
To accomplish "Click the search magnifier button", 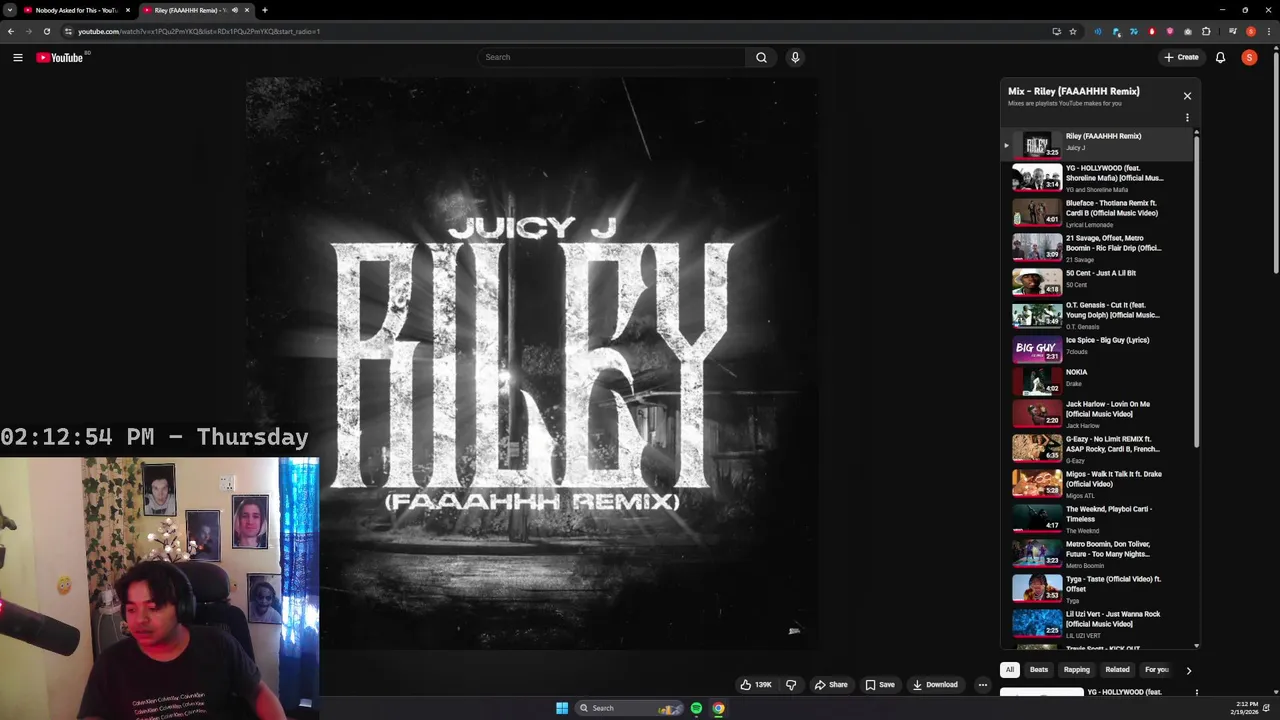I will tap(761, 57).
